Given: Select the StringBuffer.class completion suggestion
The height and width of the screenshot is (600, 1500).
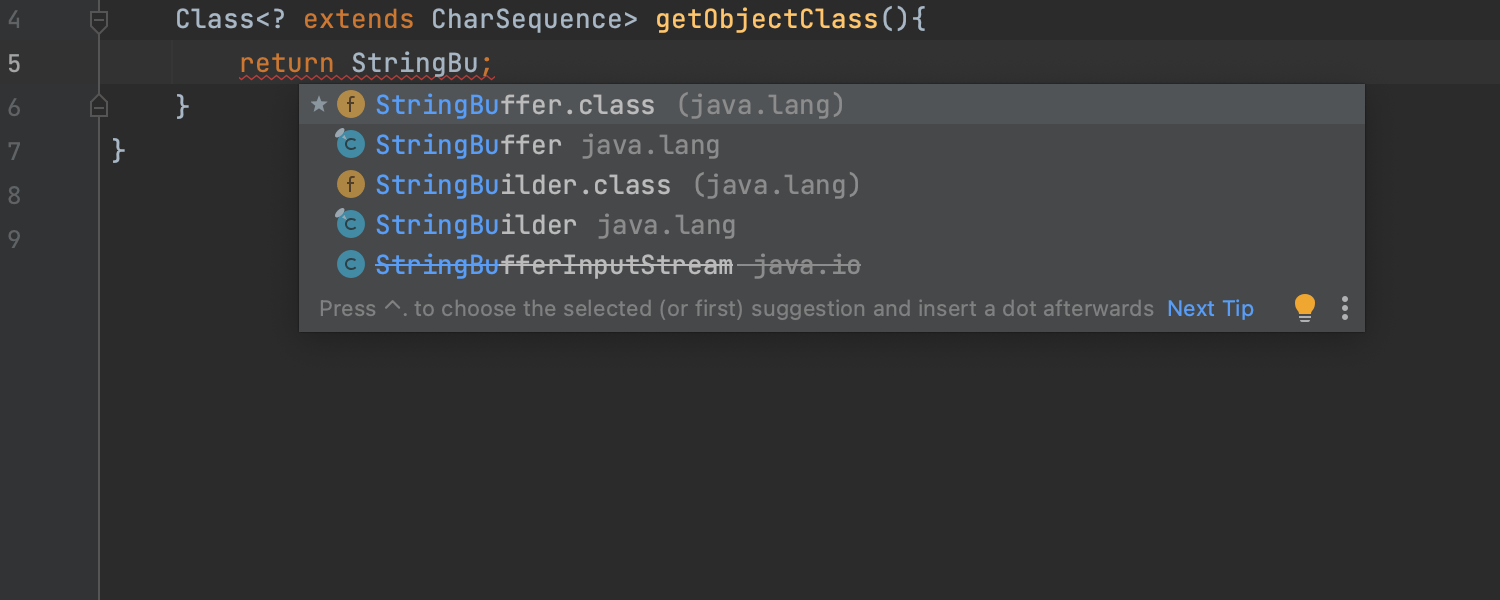Looking at the screenshot, I should click(515, 105).
